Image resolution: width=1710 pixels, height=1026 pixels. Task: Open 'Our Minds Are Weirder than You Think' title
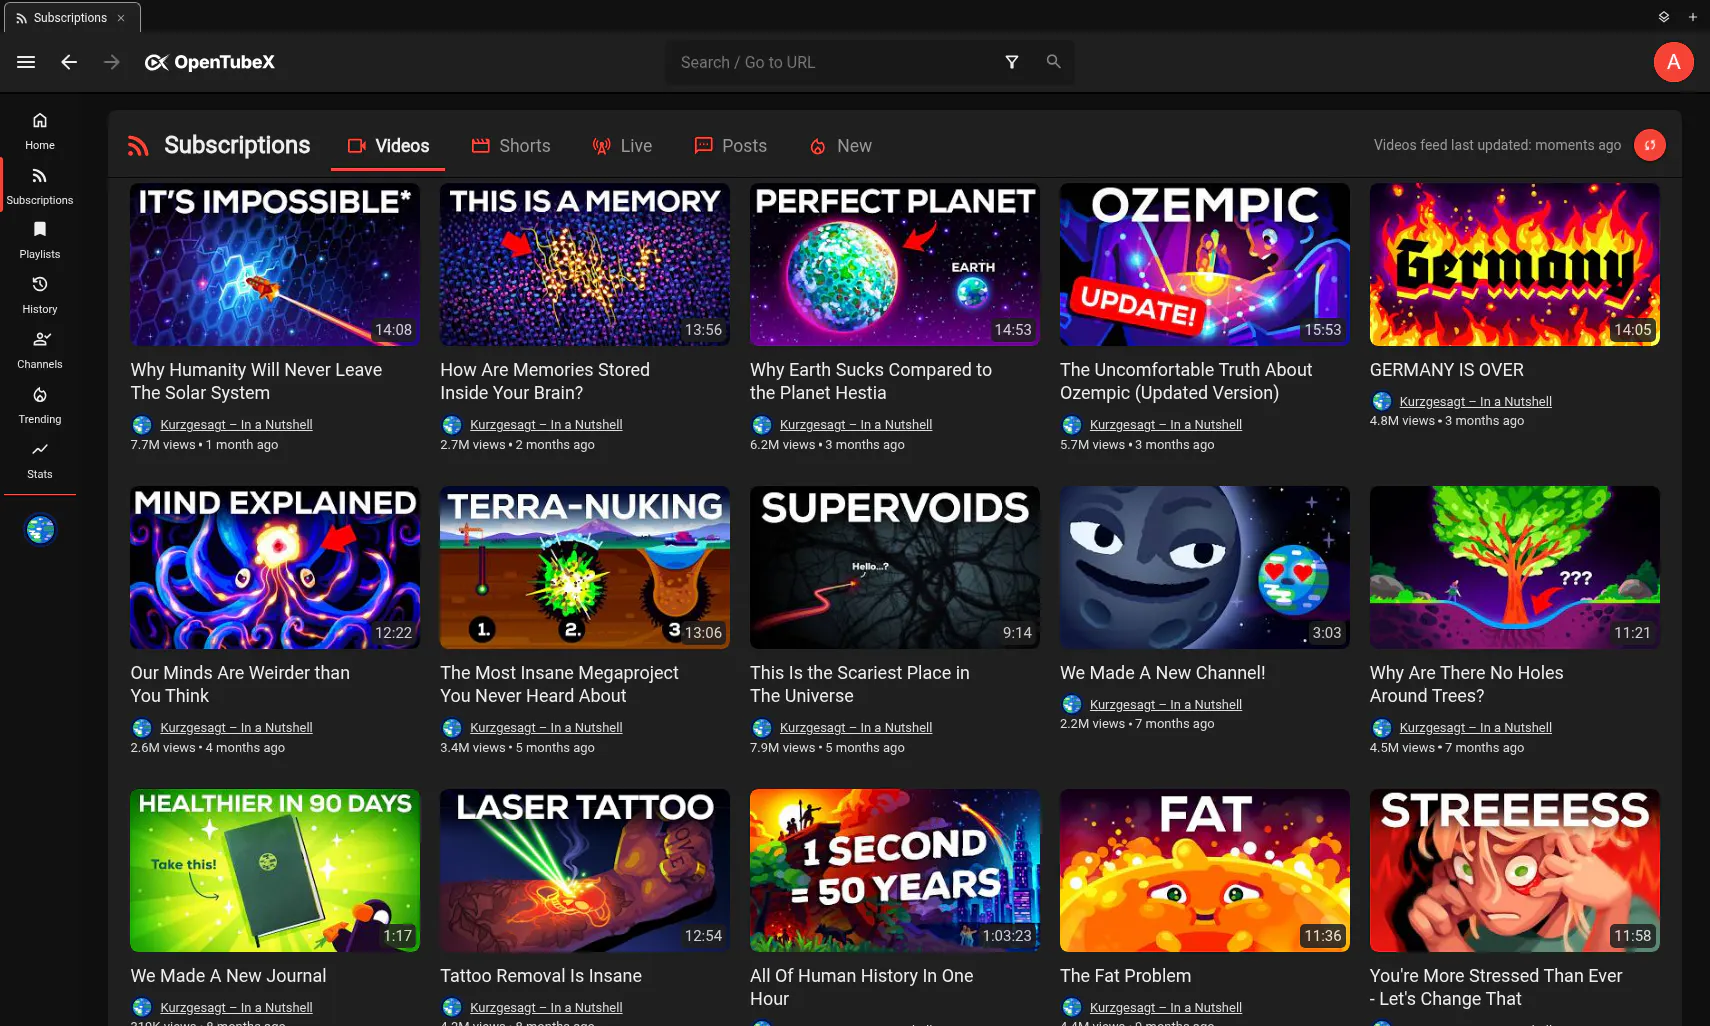click(x=240, y=684)
